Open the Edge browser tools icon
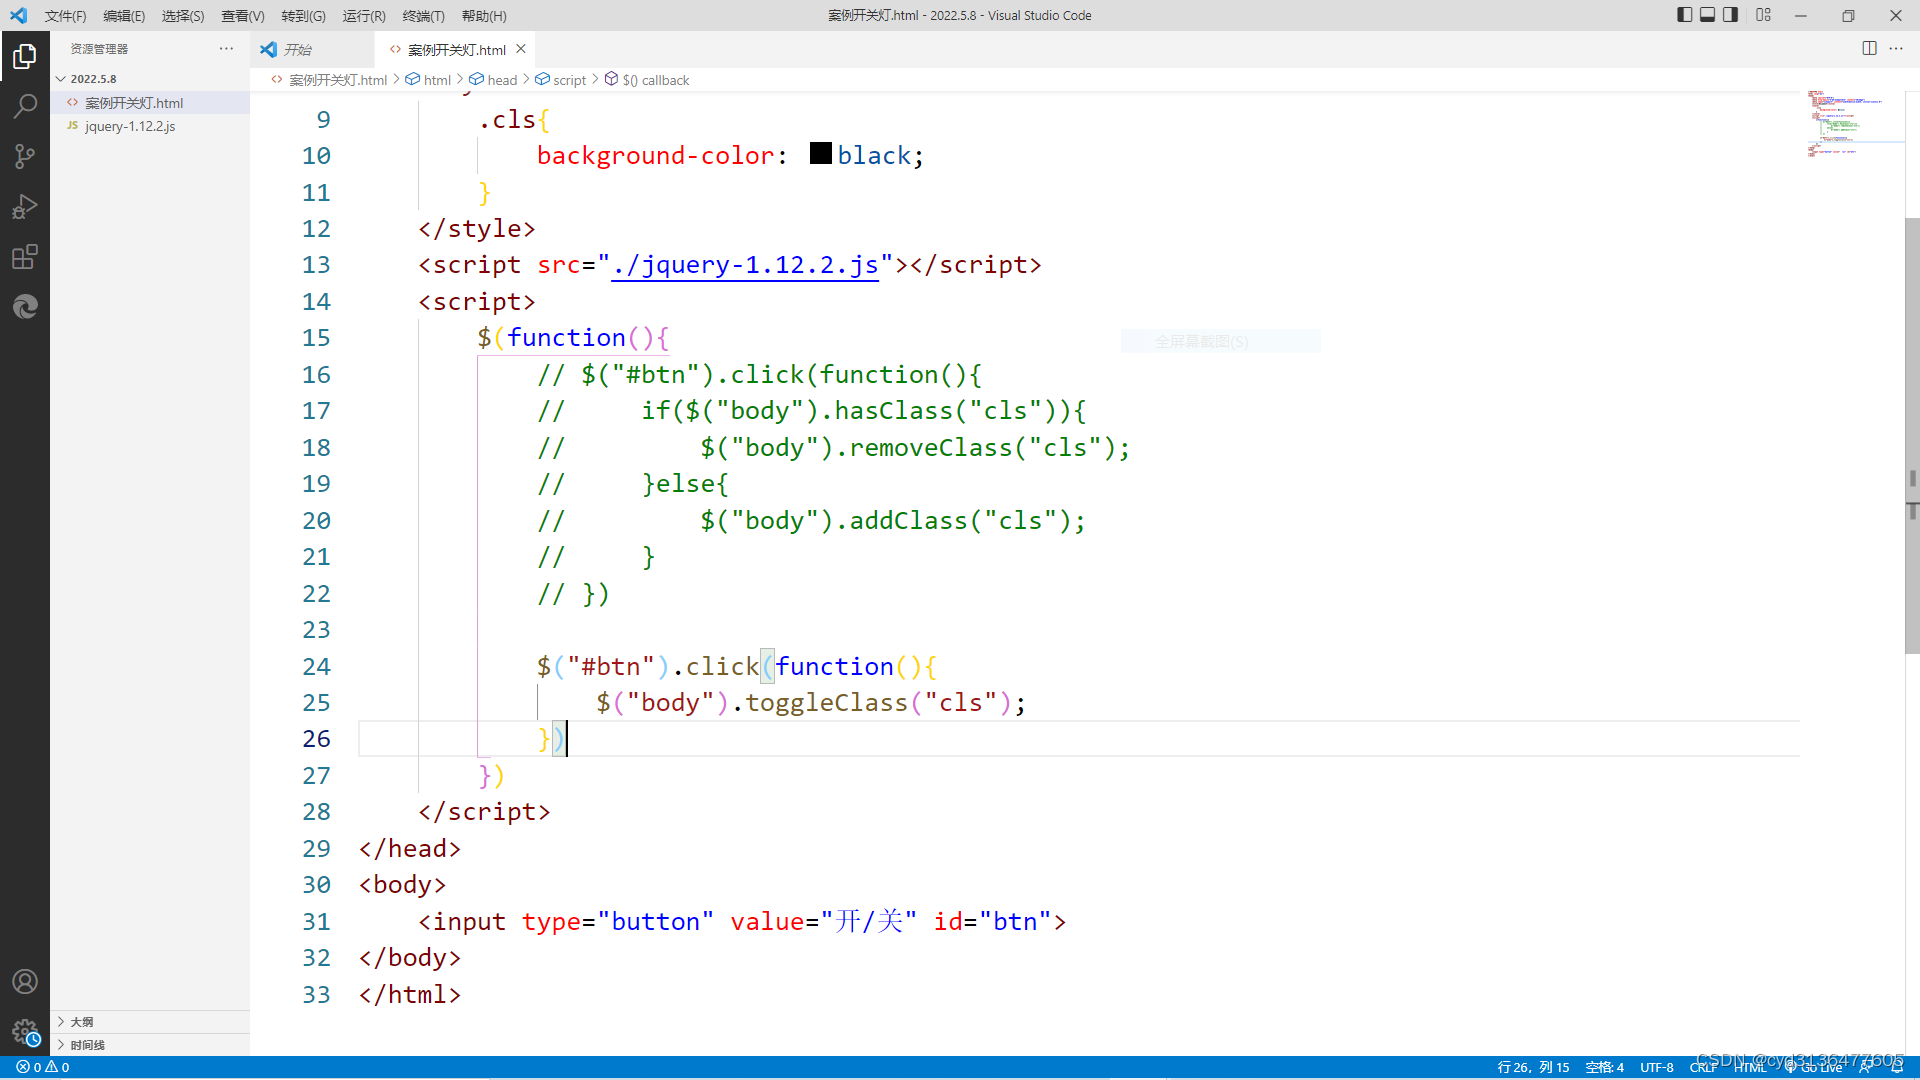This screenshot has height=1080, width=1920. (x=25, y=307)
